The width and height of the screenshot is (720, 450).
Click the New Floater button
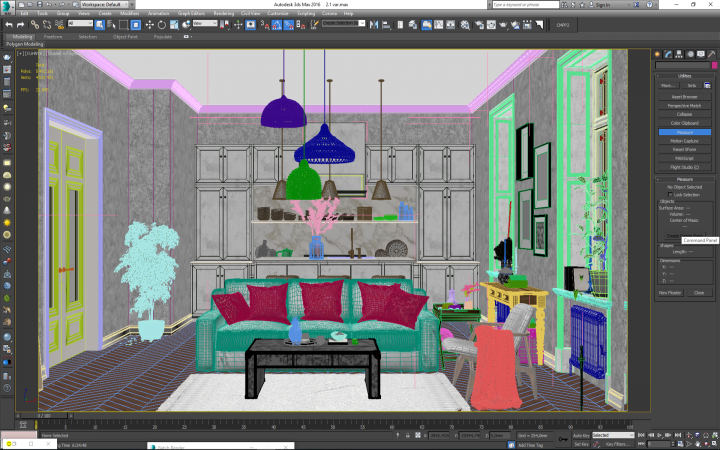click(670, 292)
